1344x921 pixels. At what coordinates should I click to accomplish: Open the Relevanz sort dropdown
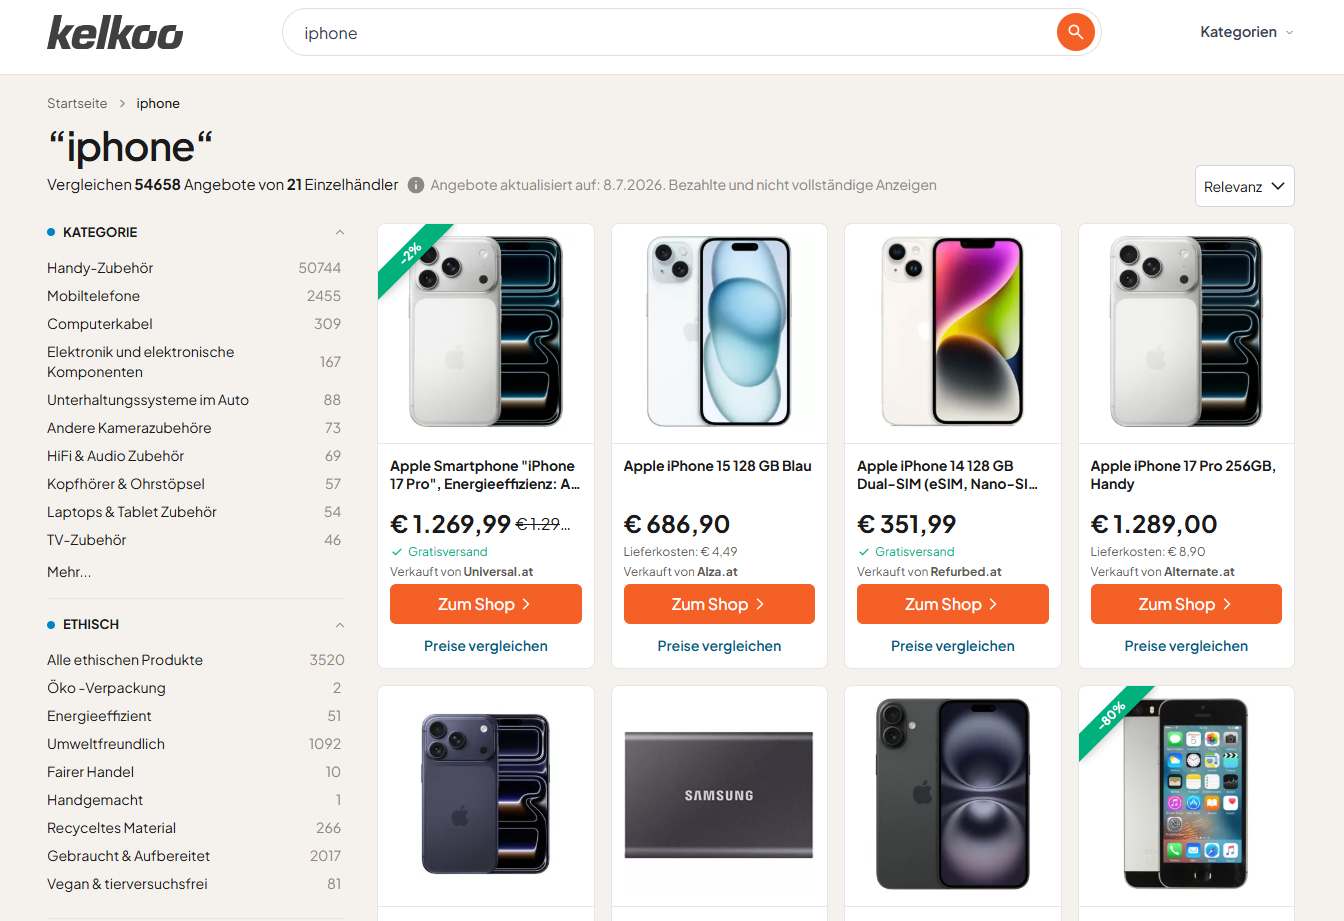[x=1245, y=186]
